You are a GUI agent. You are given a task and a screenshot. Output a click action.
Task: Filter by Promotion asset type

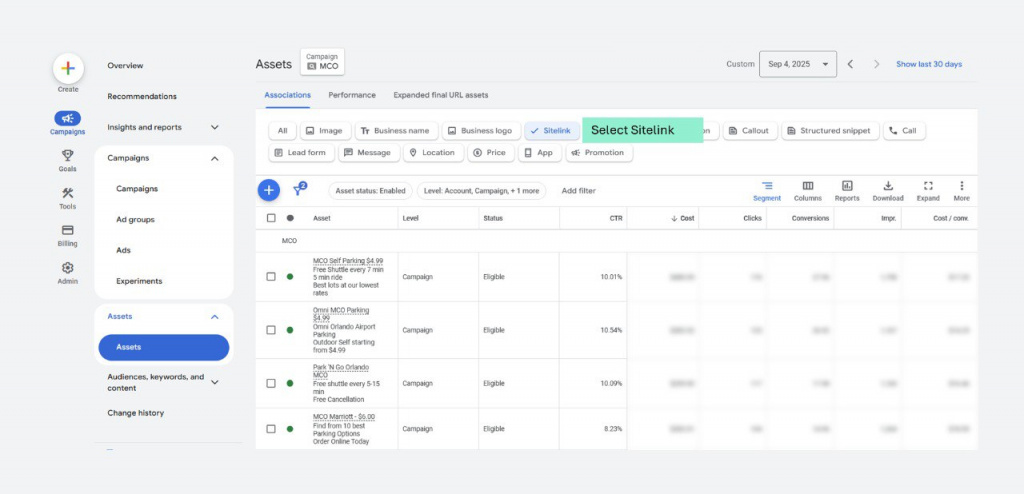click(599, 152)
